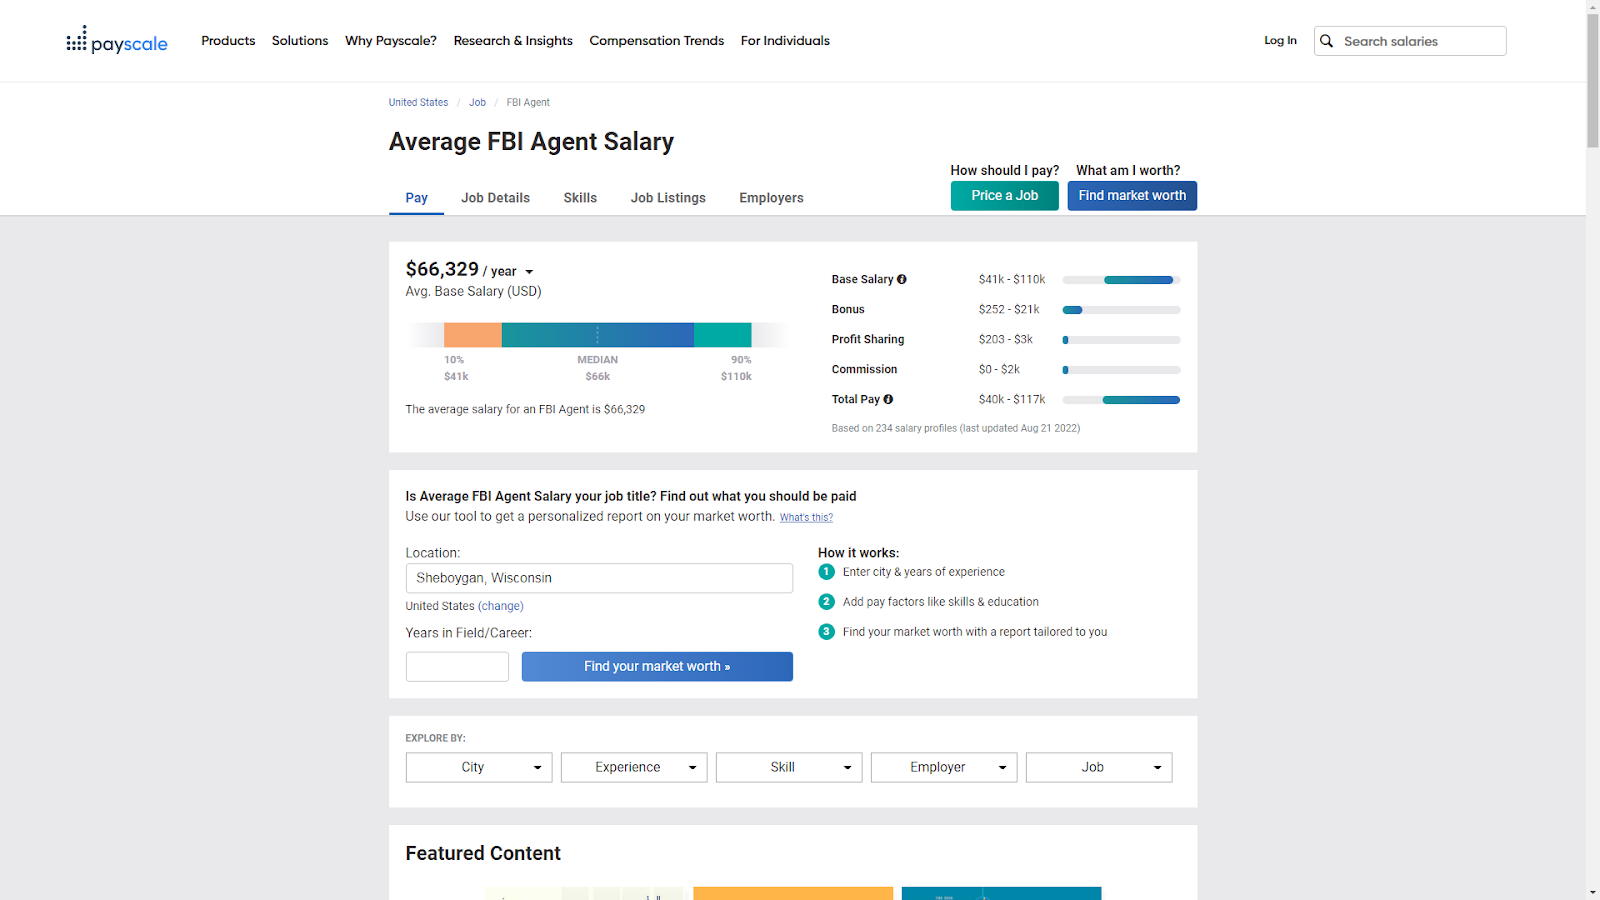Click the salary range percentile bar

[x=597, y=335]
